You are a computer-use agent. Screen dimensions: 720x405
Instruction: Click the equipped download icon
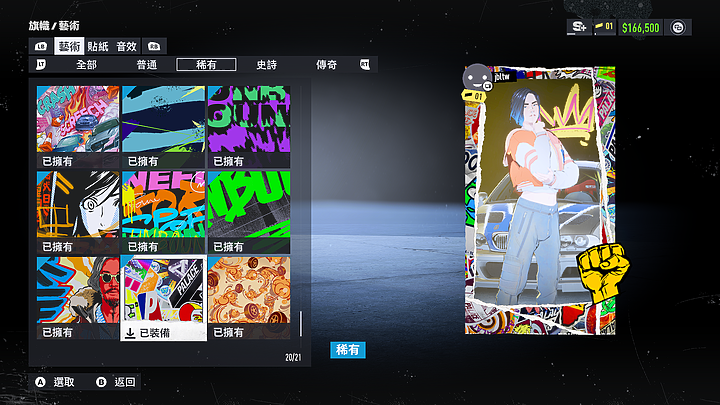[x=130, y=333]
